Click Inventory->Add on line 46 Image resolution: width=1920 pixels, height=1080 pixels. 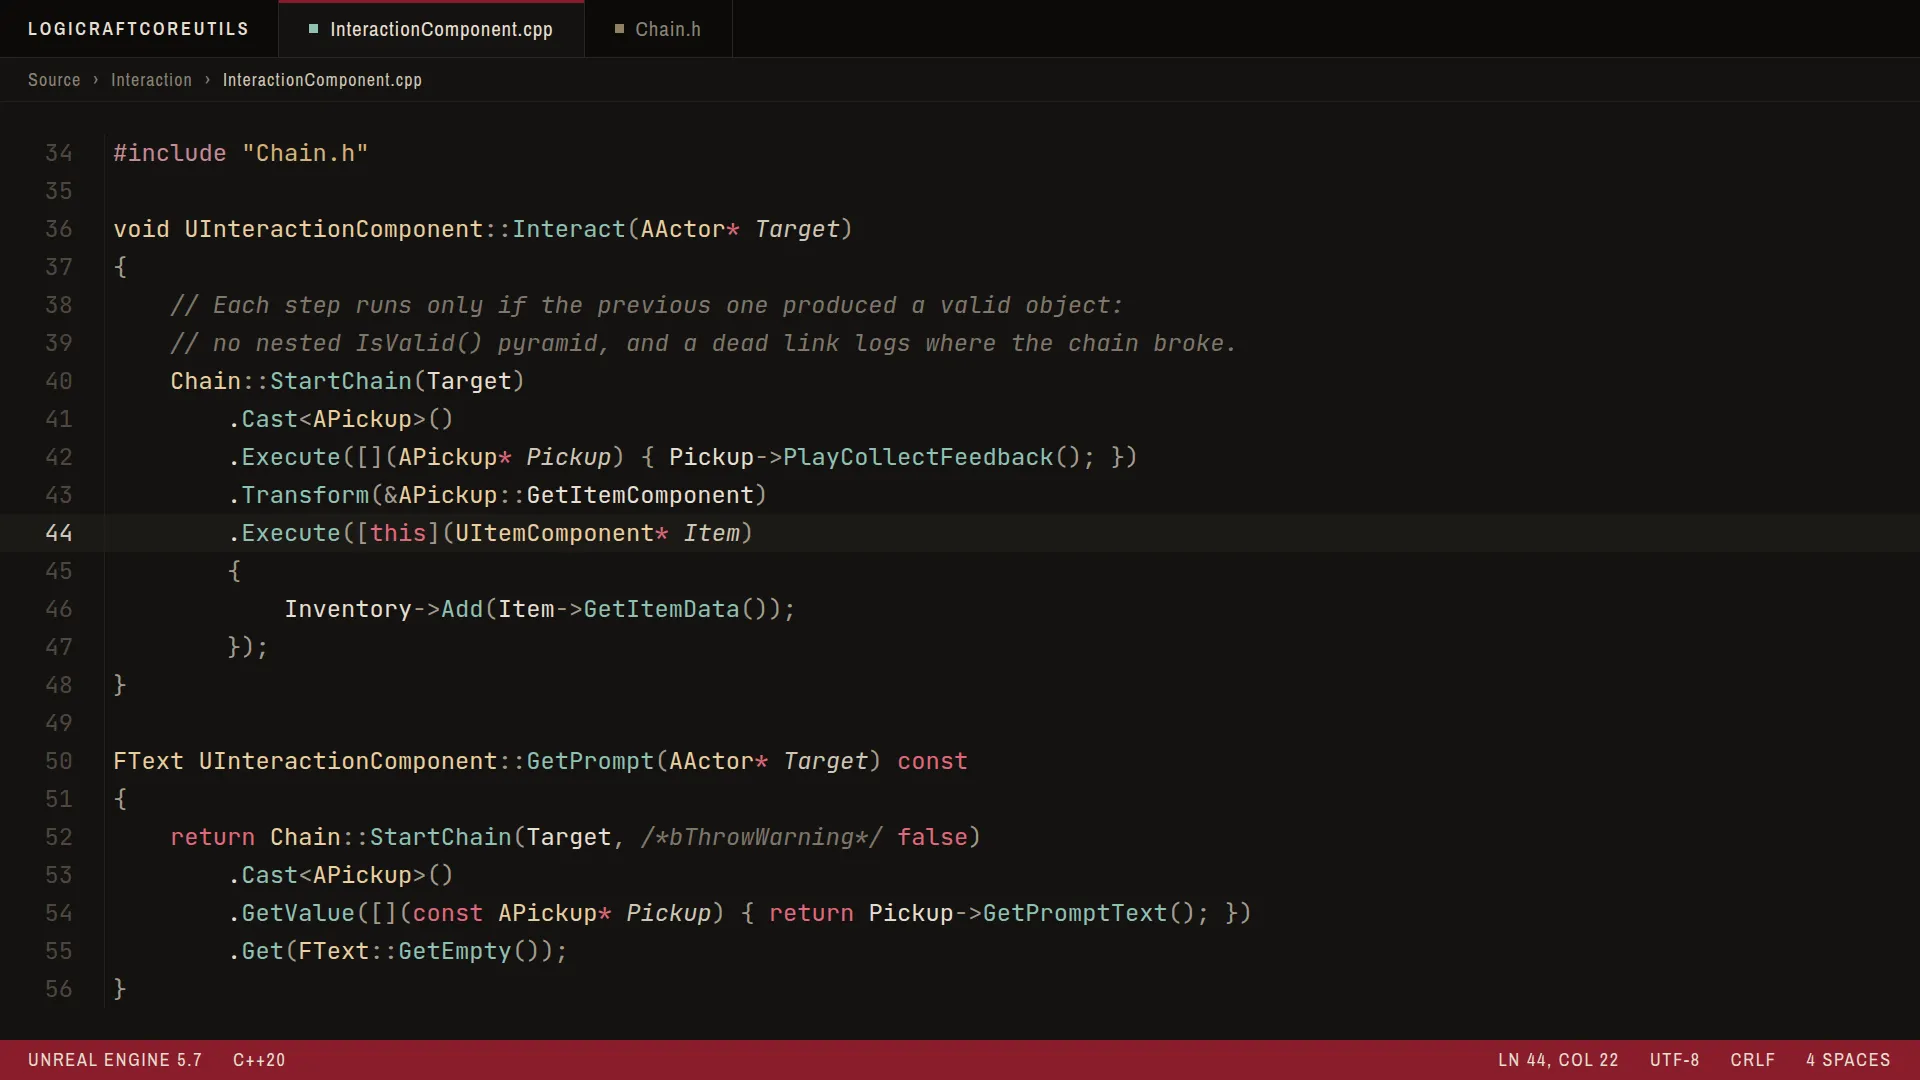384,609
